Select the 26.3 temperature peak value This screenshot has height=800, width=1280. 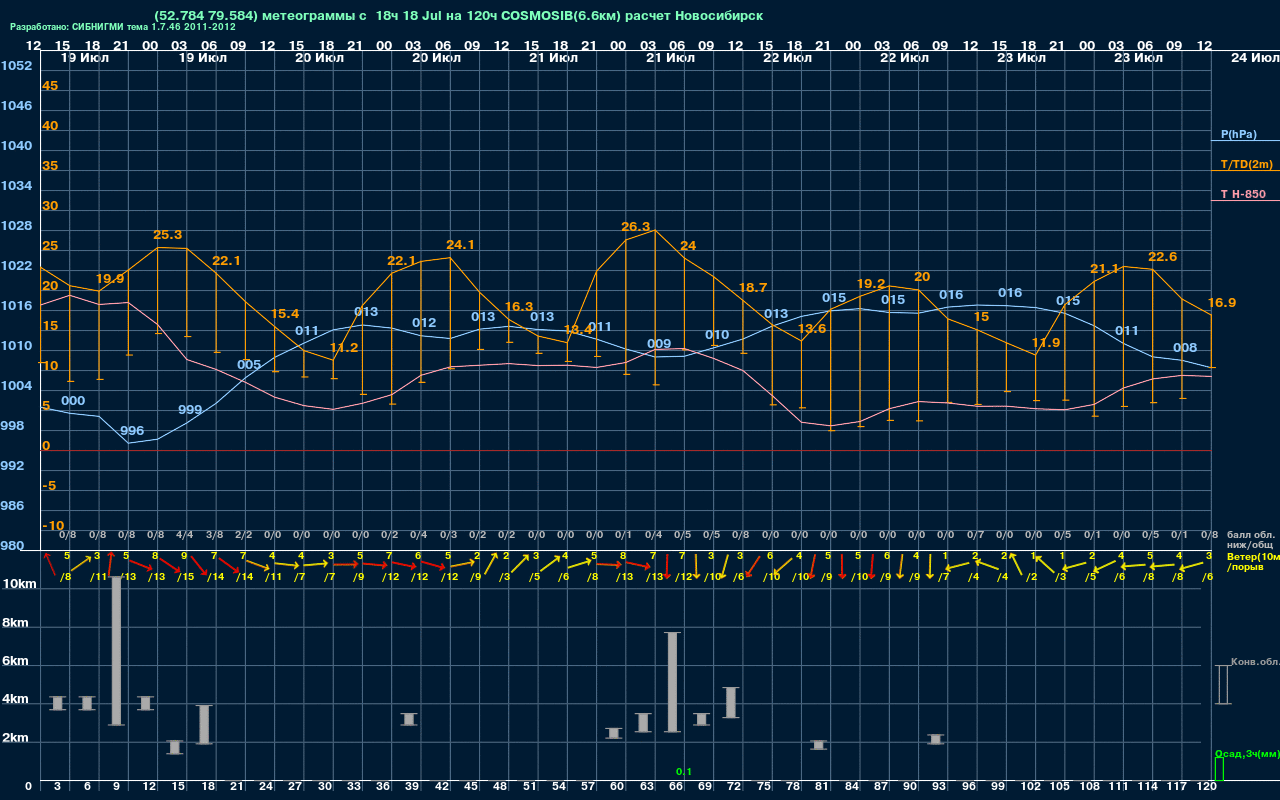point(636,227)
